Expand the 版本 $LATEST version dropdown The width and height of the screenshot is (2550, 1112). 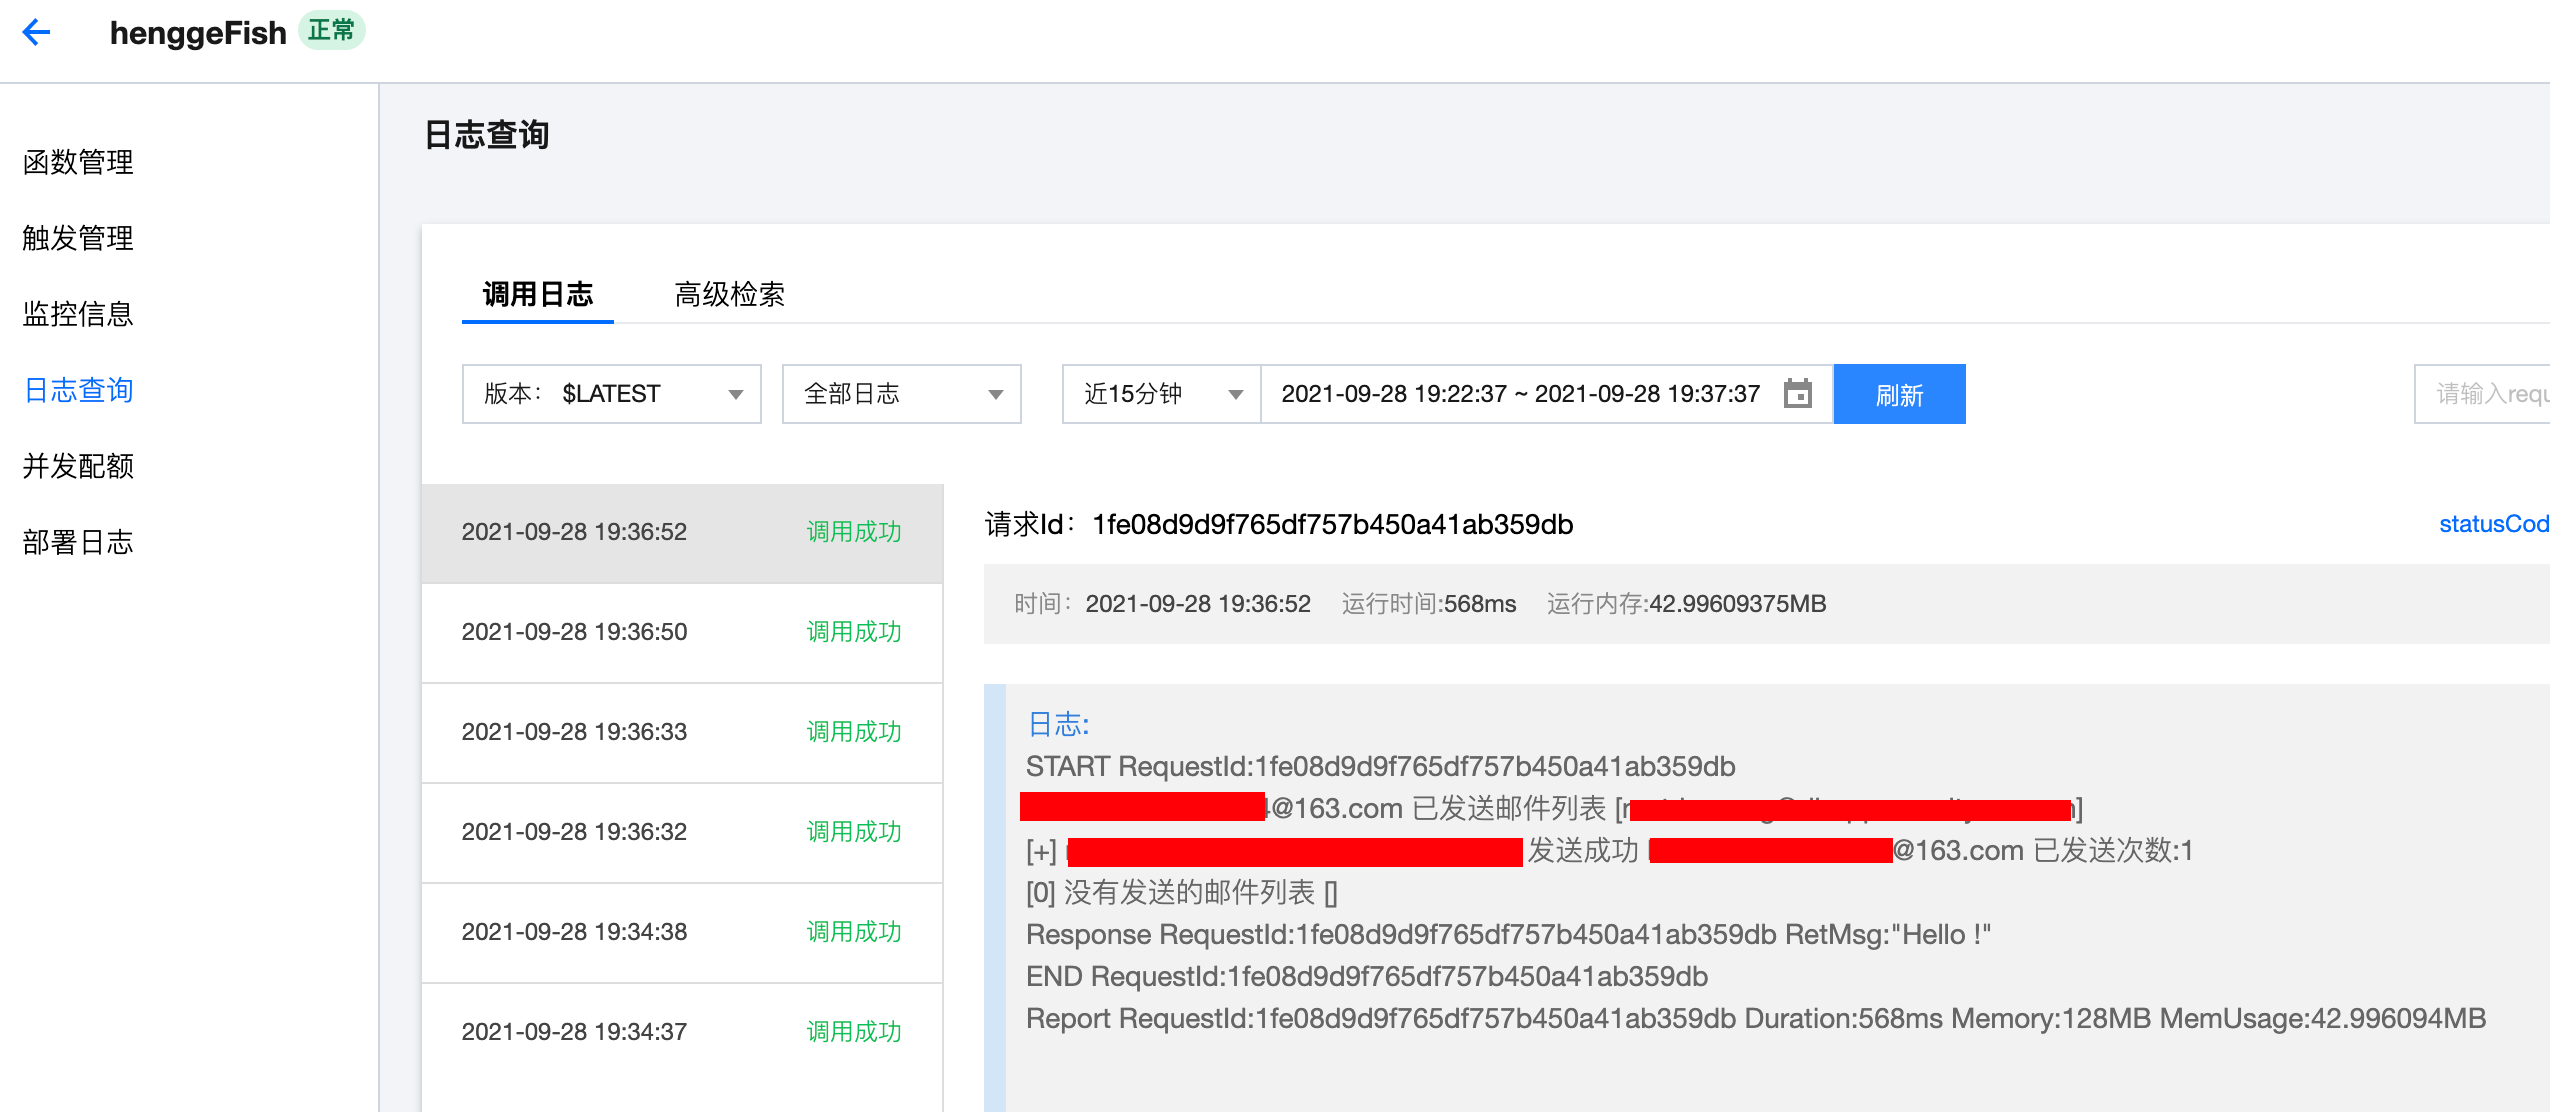point(611,394)
